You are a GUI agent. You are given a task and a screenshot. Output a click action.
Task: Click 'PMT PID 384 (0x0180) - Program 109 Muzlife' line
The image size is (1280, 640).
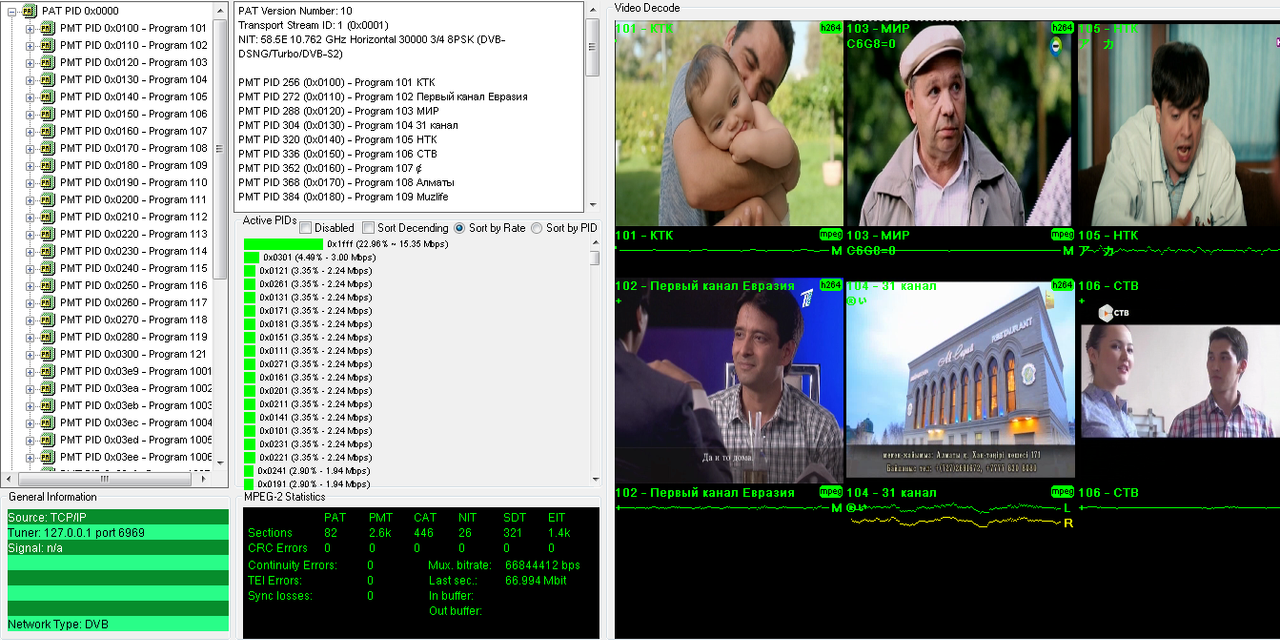(x=343, y=197)
